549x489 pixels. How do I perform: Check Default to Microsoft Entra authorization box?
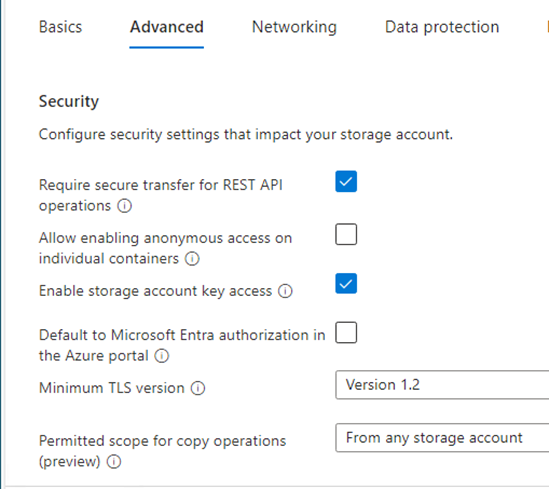346,332
